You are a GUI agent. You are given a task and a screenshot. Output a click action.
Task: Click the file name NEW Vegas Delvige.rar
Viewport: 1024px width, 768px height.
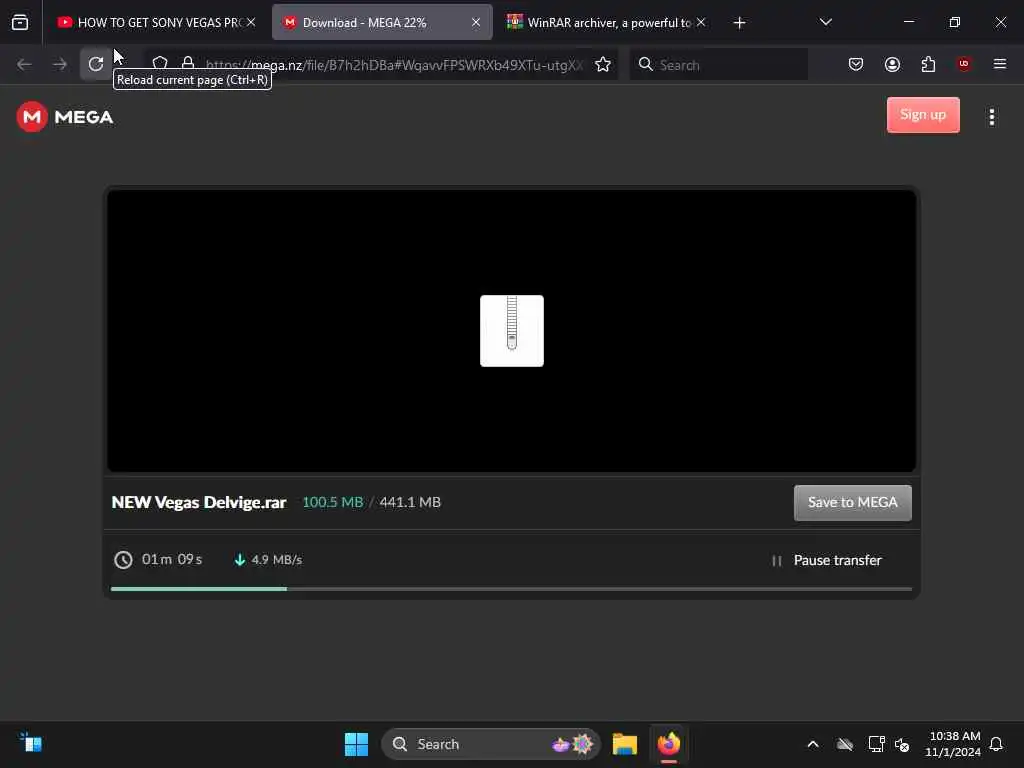(x=199, y=502)
